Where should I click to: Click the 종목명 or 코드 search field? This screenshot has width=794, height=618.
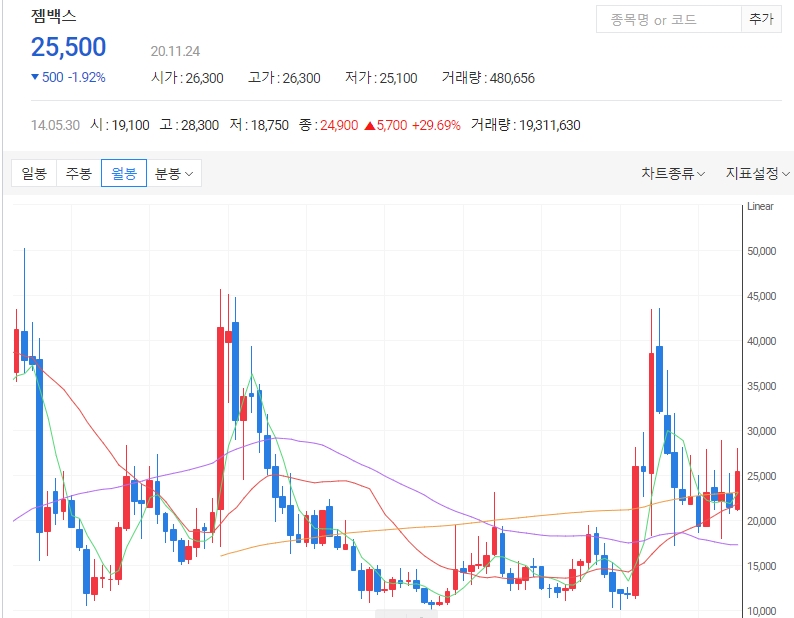coord(668,19)
